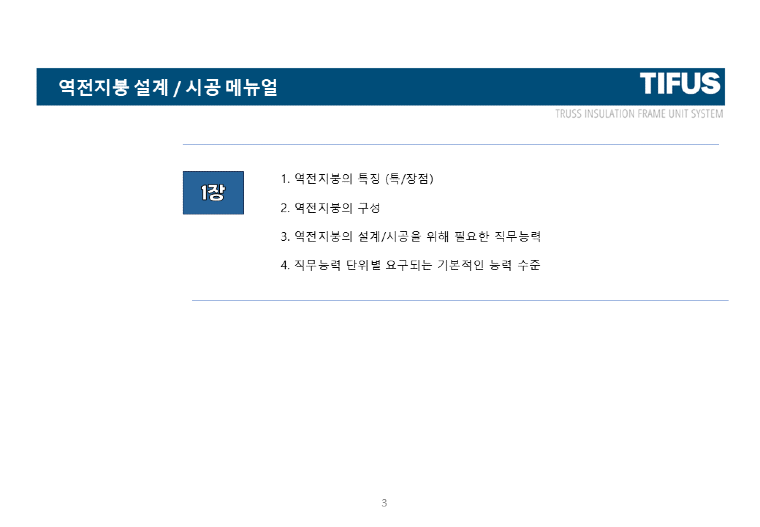Select the line 3. 역전지붕의 설계/시공을 위해 필요한 직무능력
This screenshot has width=760, height=527.
411,237
